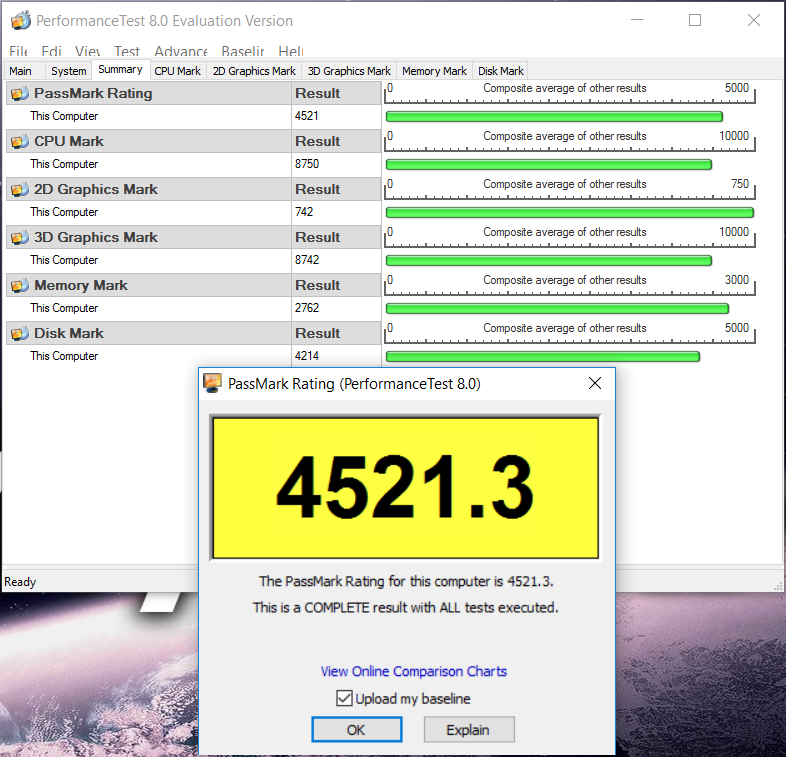Click This Computer under CPU Mark
The height and width of the screenshot is (757, 786).
click(64, 164)
